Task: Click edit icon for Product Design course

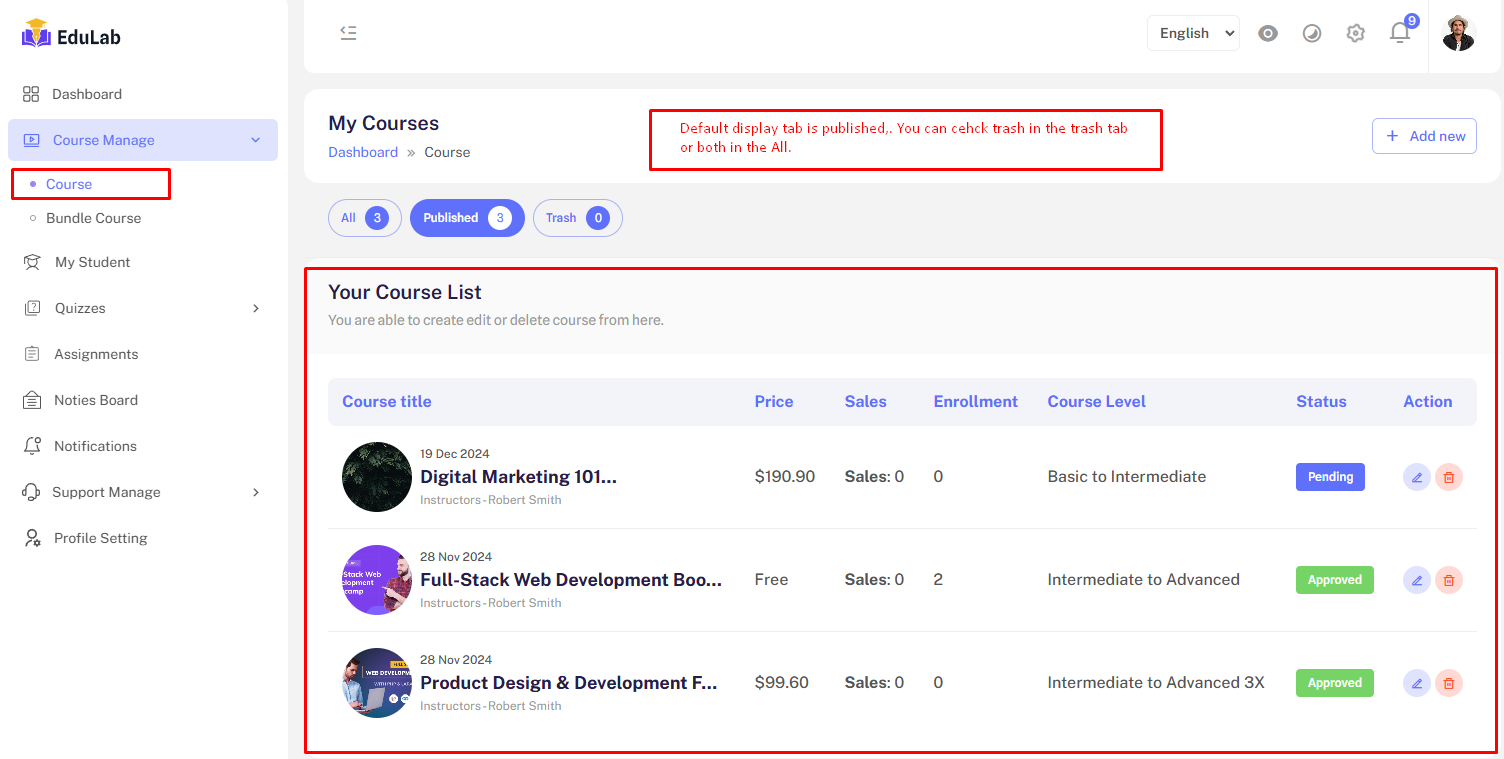Action: [1416, 683]
